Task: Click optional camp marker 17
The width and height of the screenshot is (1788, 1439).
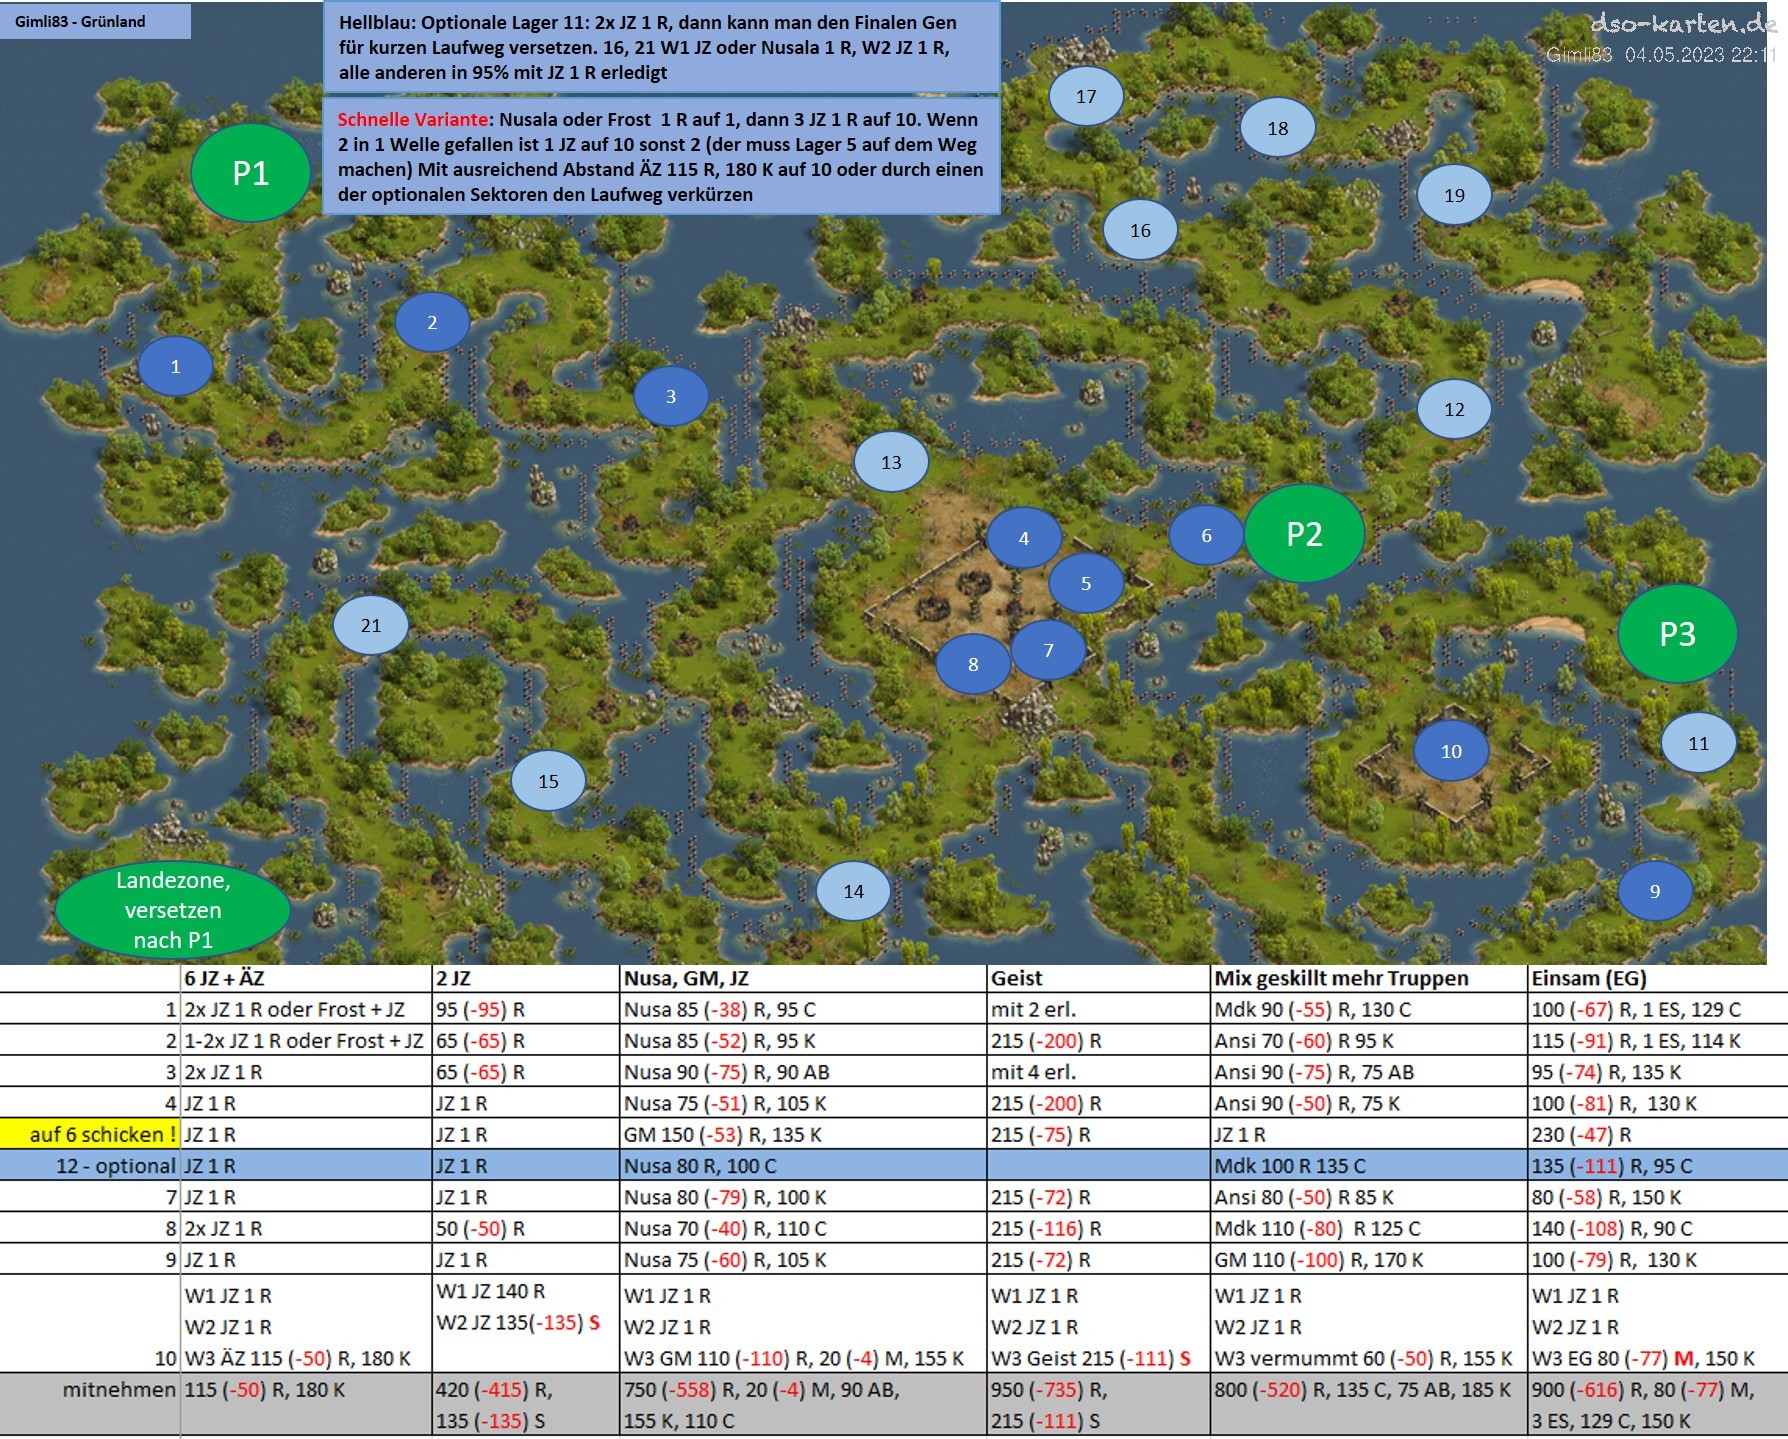Action: click(1086, 97)
